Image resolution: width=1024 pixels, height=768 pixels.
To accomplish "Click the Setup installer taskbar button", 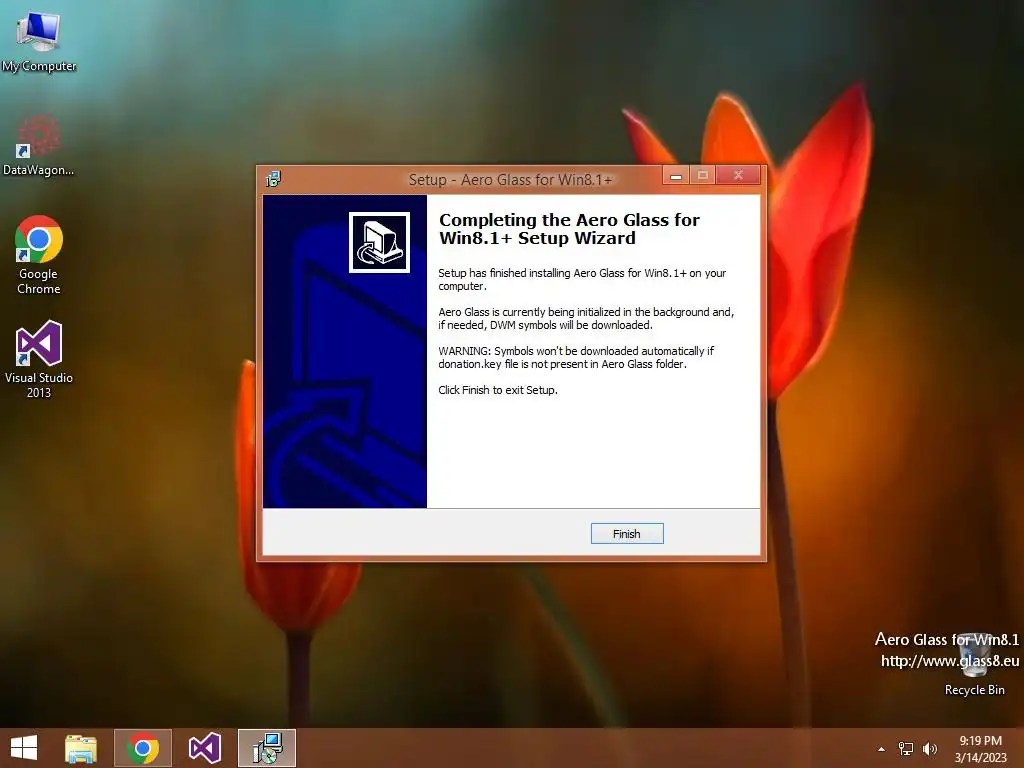I will [x=267, y=748].
